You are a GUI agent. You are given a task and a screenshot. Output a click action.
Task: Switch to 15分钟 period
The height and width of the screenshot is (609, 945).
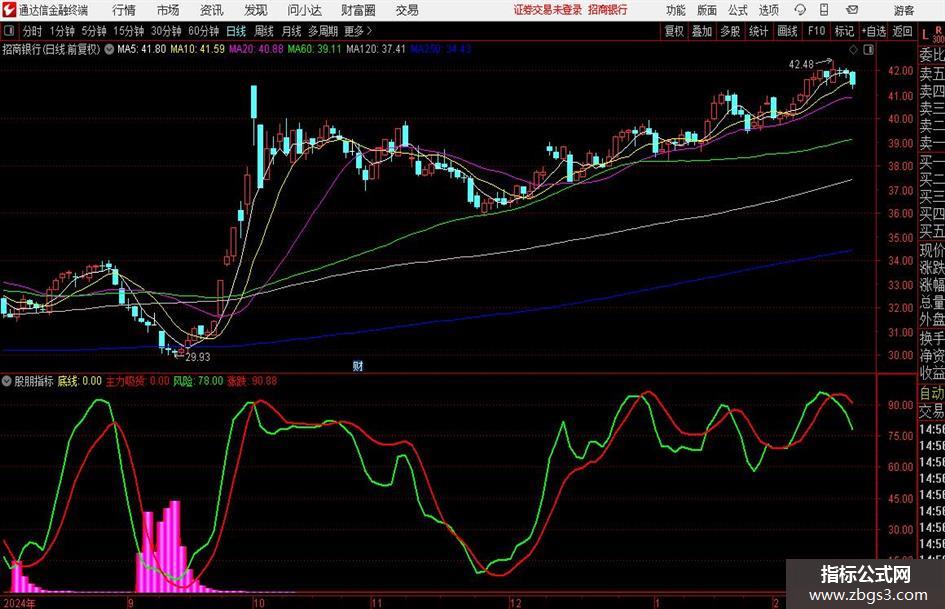pyautogui.click(x=128, y=31)
